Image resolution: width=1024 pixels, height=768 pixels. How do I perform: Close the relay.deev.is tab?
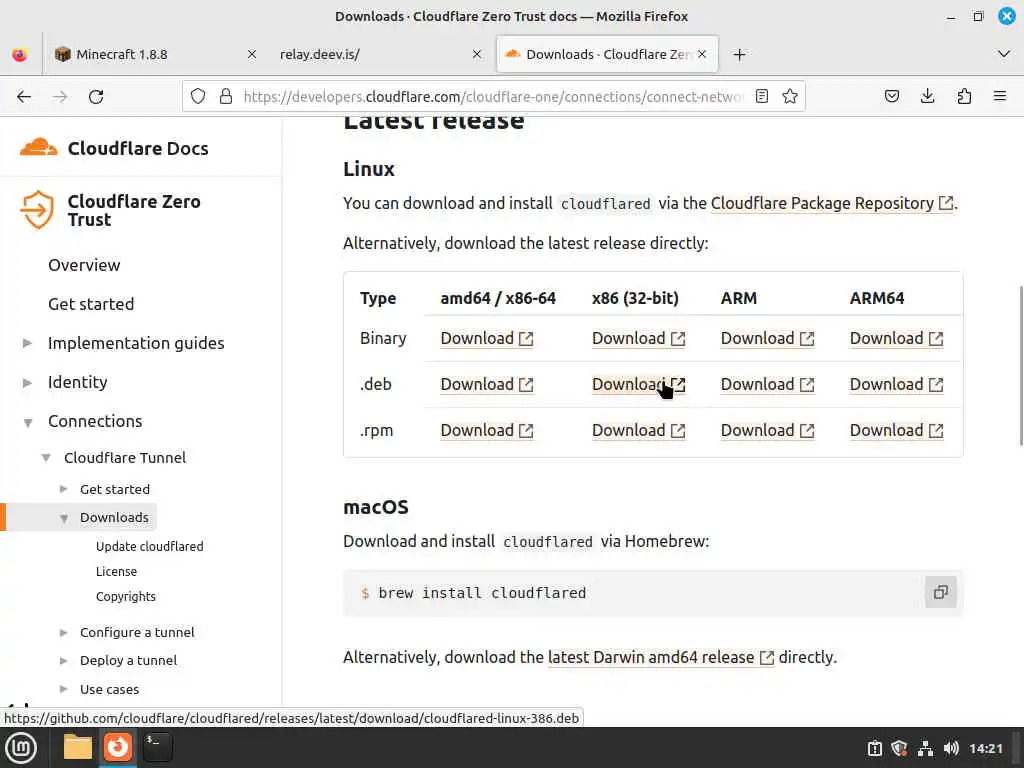[477, 54]
